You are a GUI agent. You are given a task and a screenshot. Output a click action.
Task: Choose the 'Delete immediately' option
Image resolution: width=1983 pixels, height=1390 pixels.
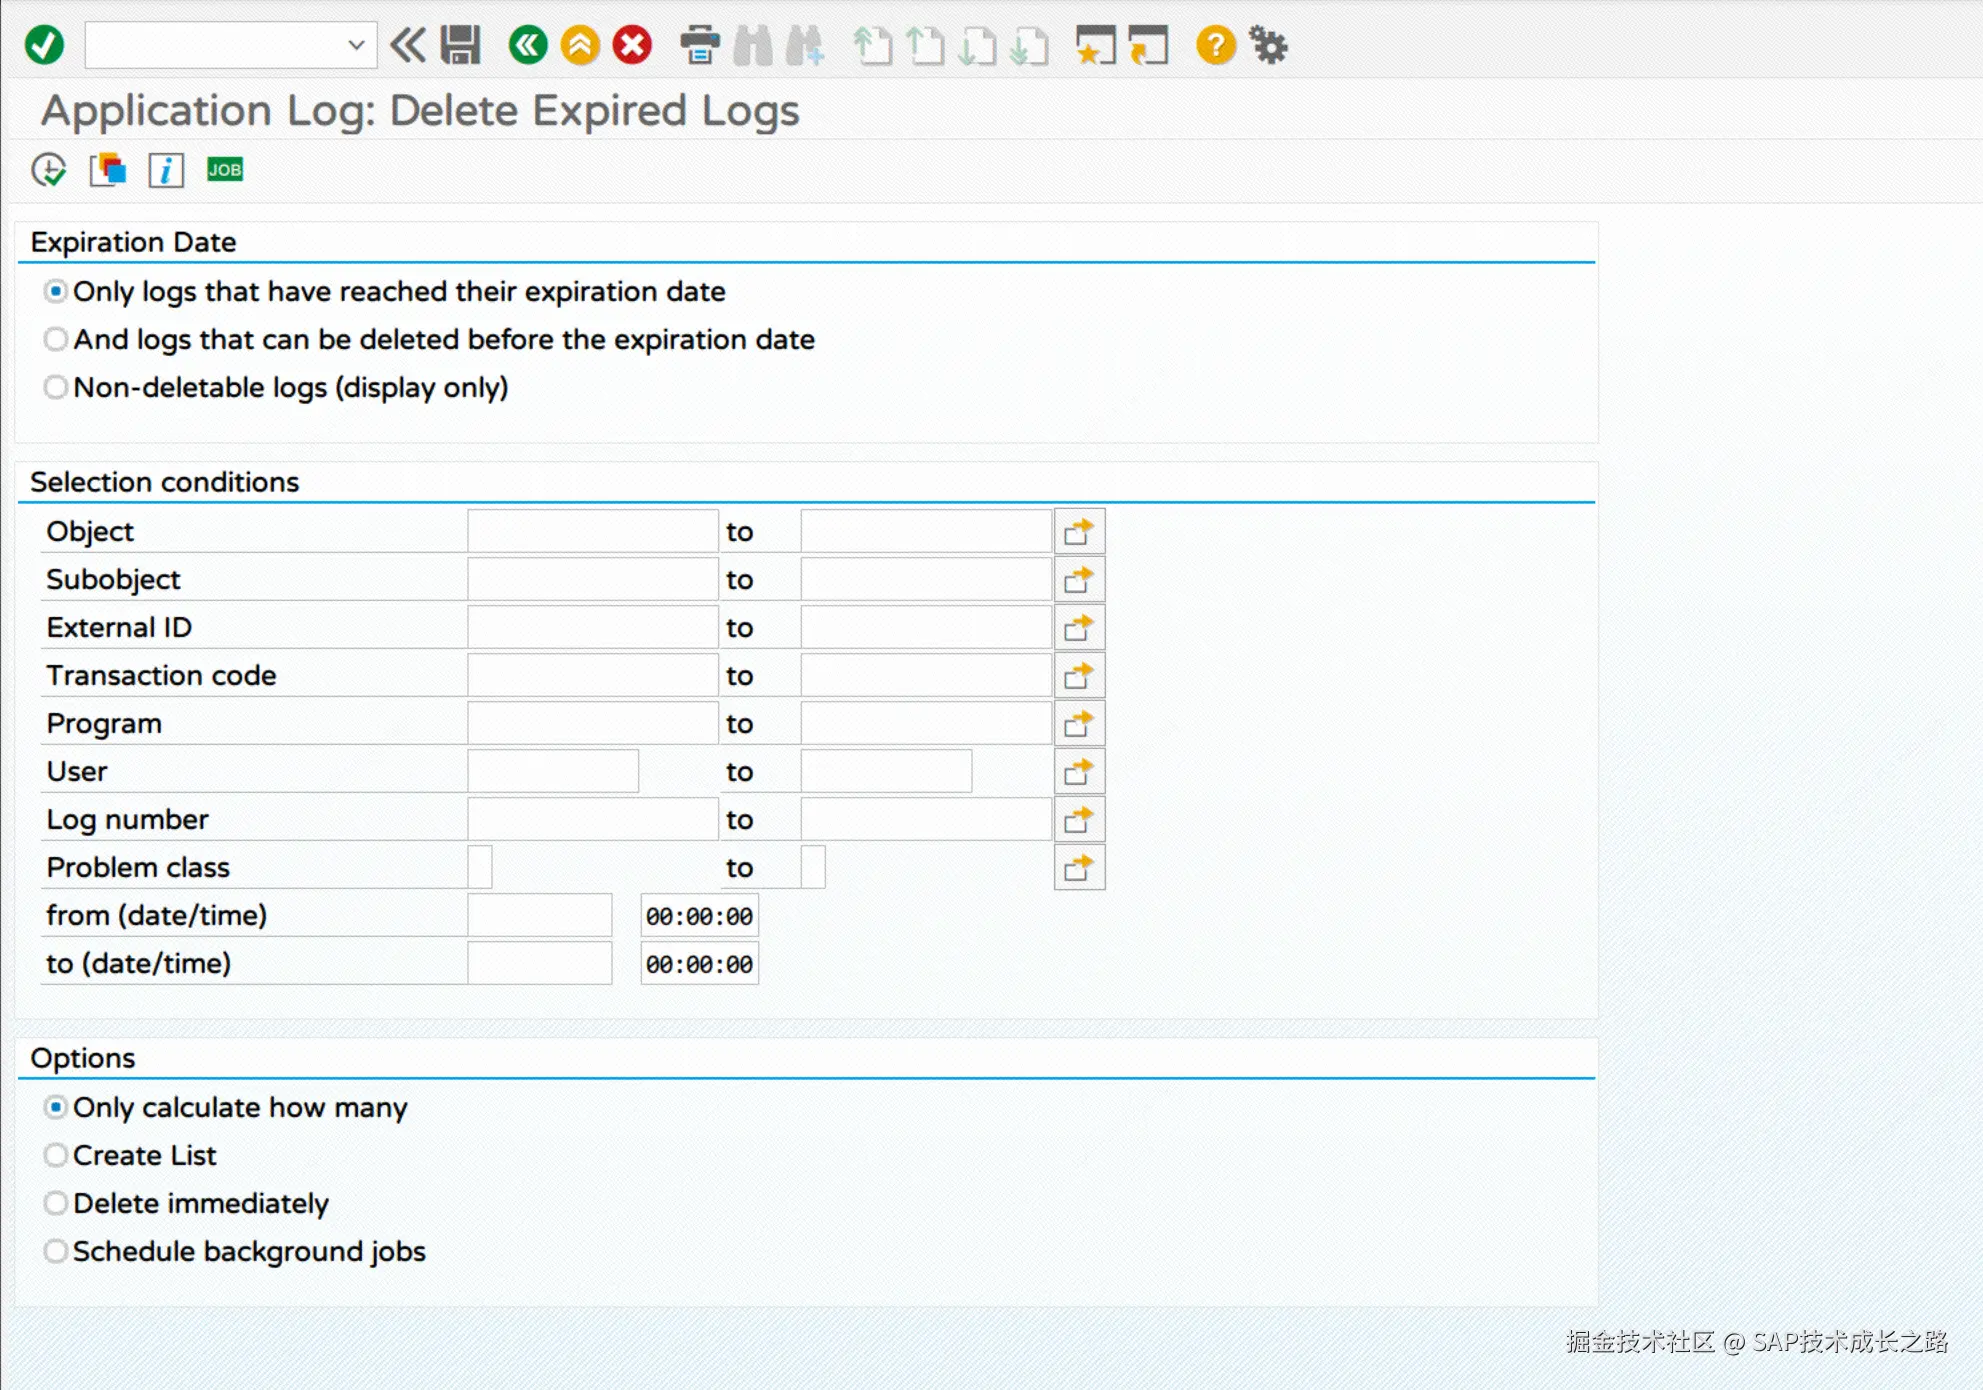click(56, 1204)
